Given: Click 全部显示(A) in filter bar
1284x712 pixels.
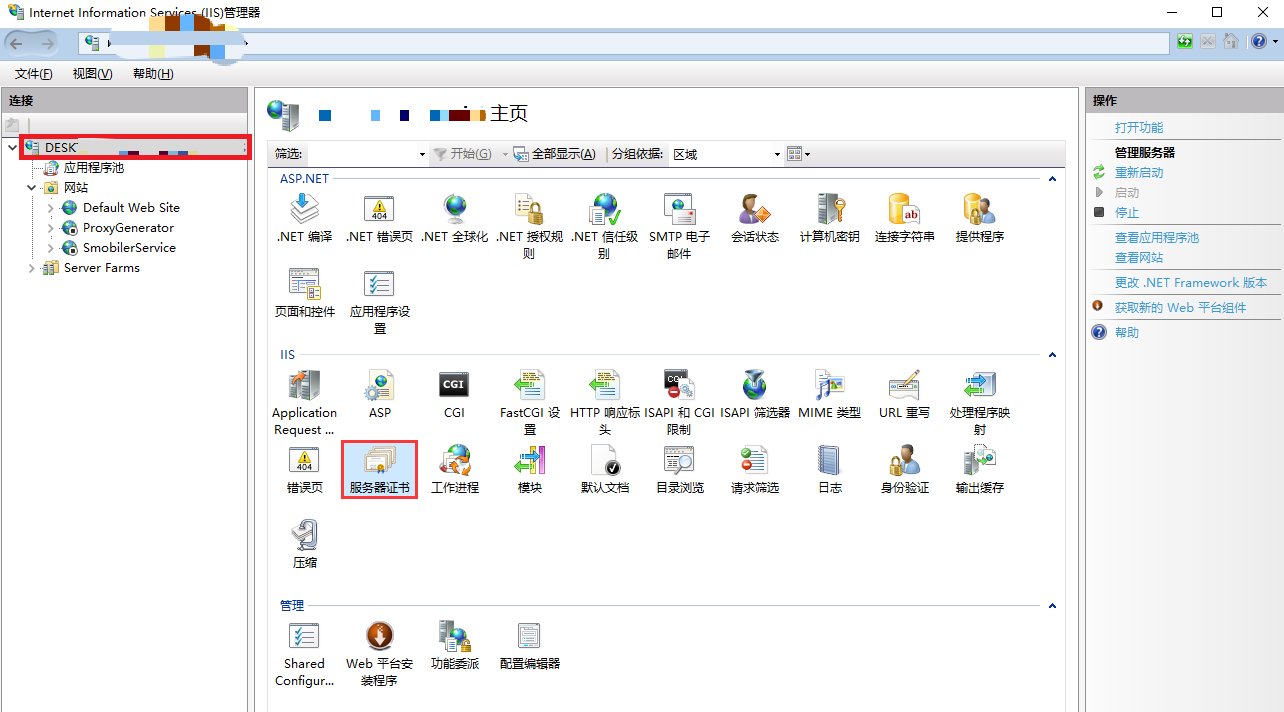Looking at the screenshot, I should coord(555,154).
